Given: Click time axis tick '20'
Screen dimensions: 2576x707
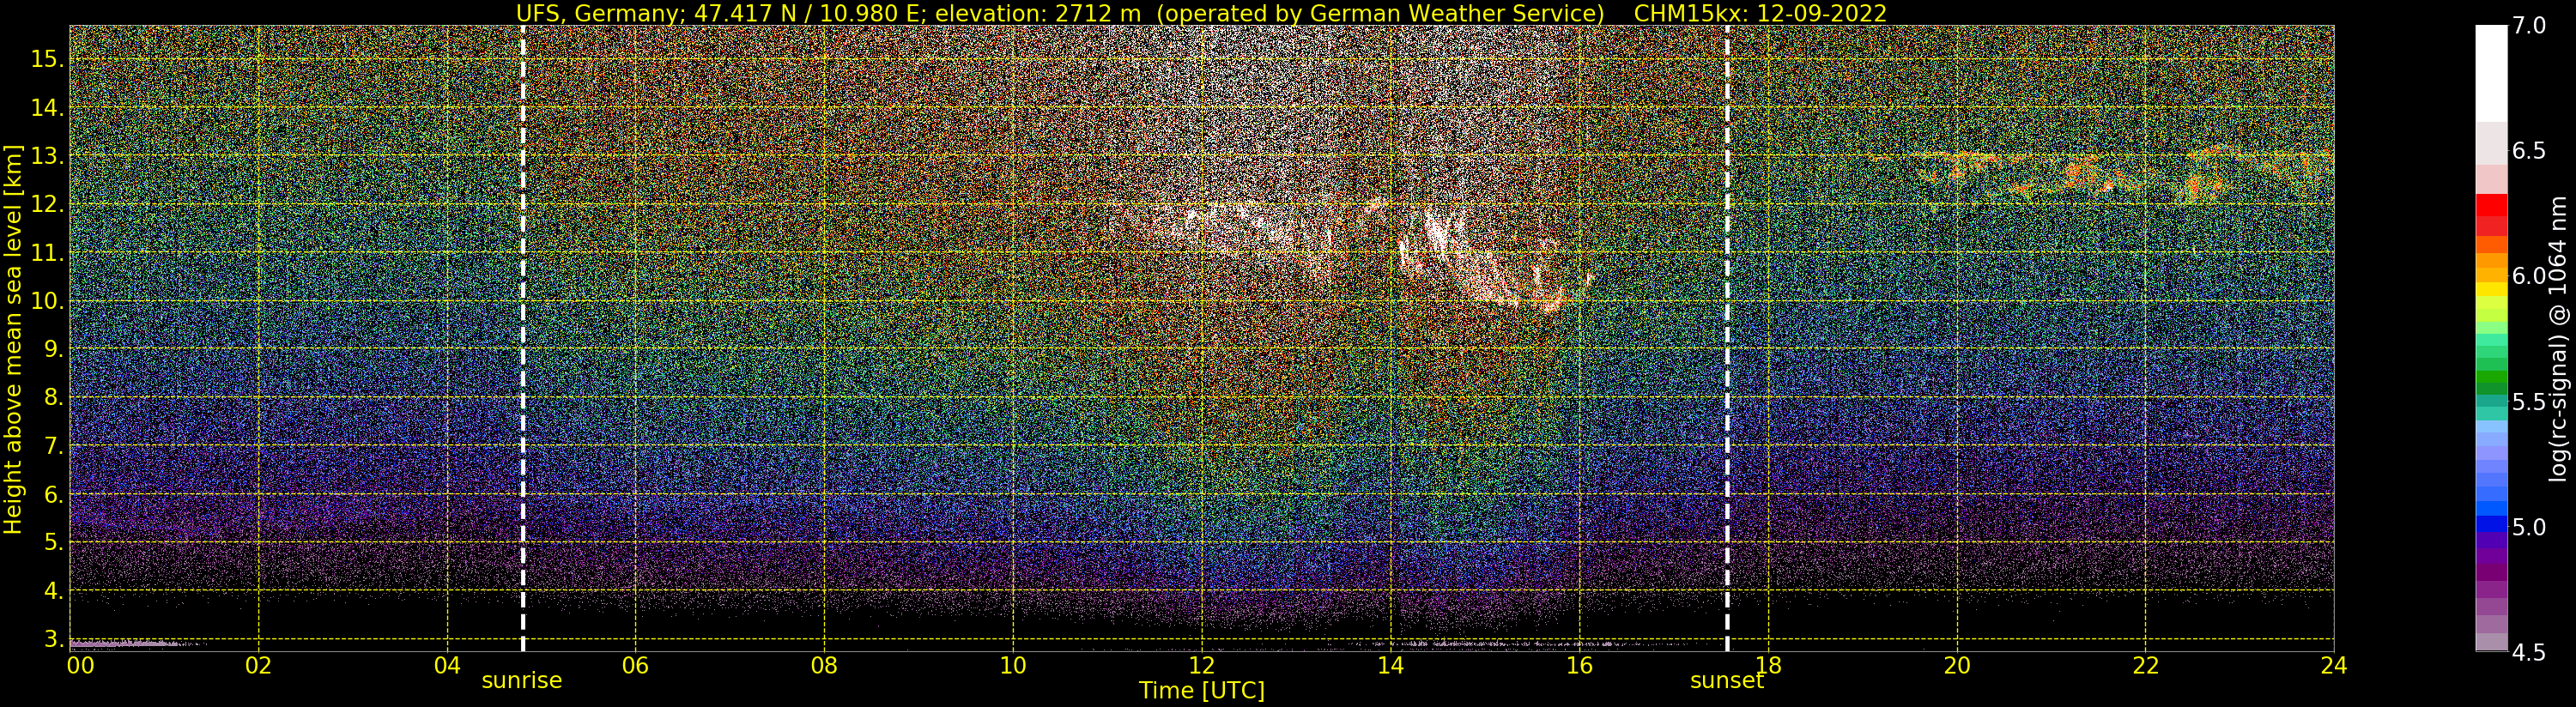Looking at the screenshot, I should coord(1956,666).
